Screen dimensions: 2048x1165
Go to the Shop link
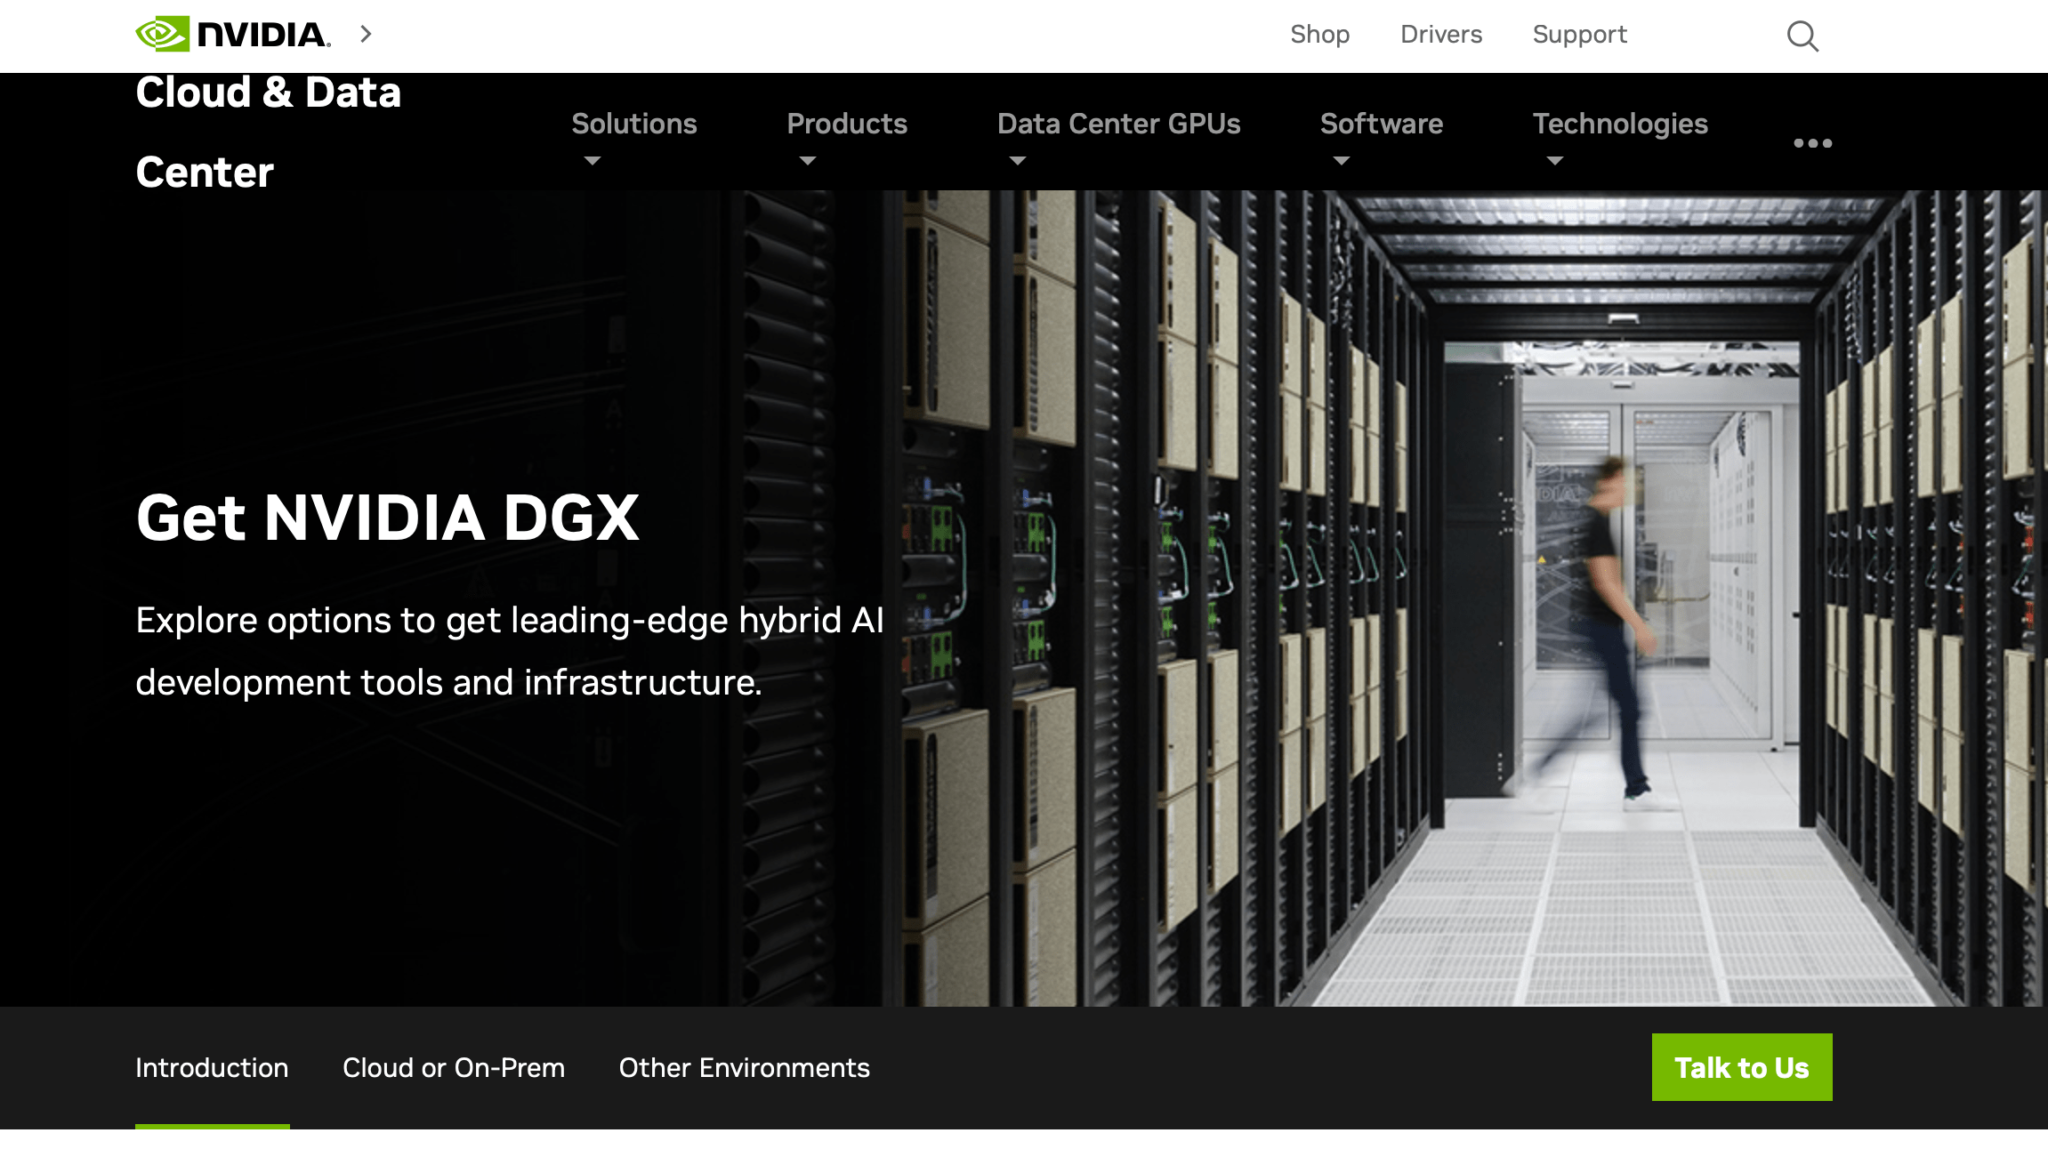[1319, 34]
